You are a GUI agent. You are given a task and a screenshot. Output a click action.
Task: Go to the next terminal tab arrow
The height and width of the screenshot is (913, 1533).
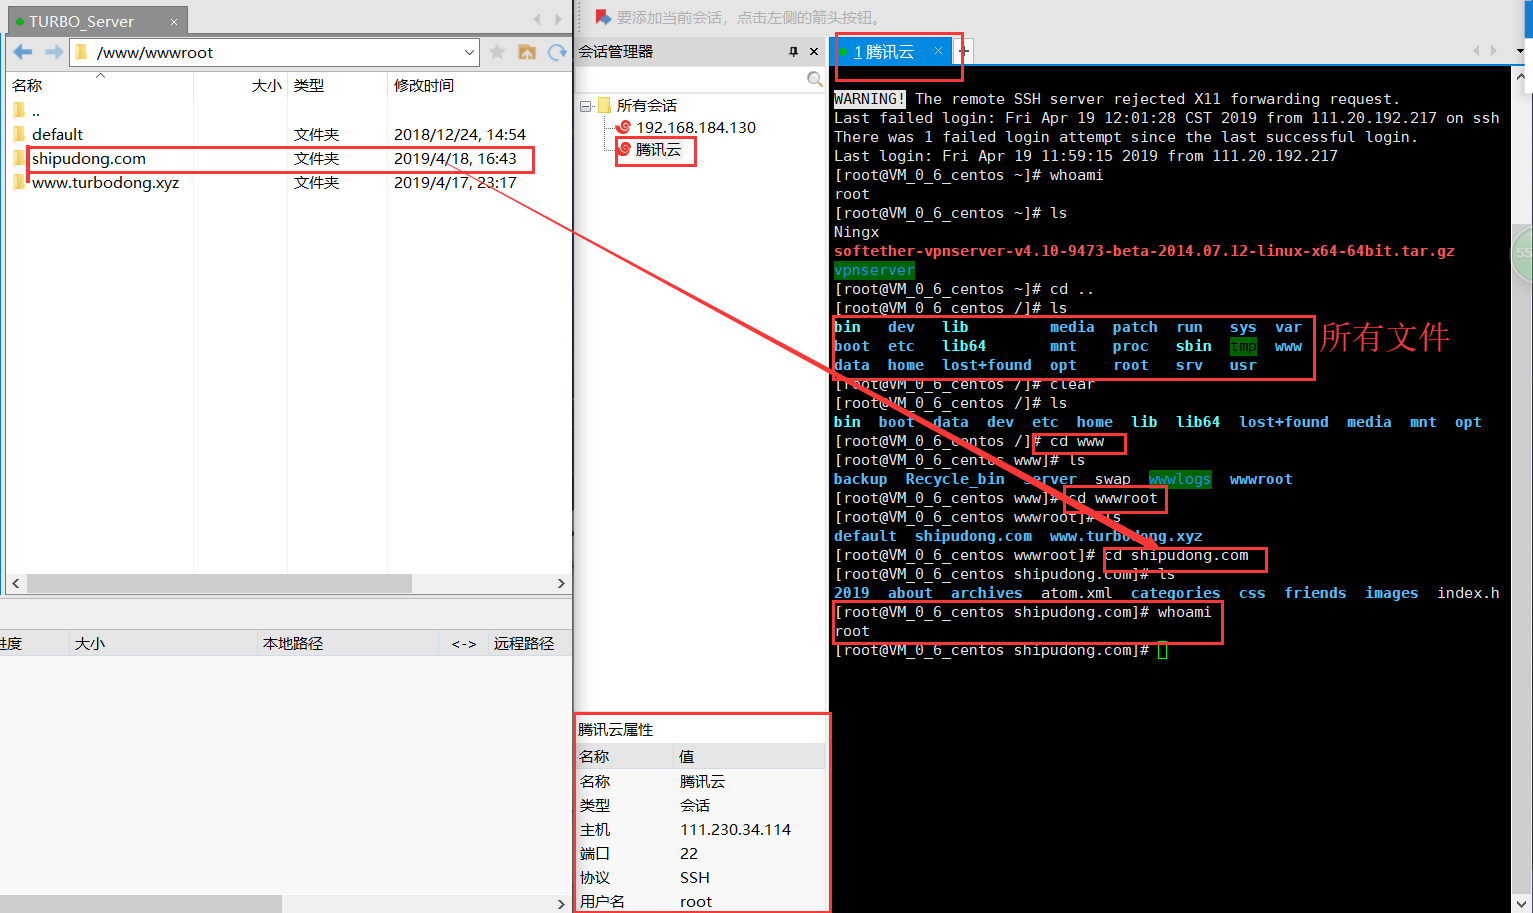click(1494, 50)
